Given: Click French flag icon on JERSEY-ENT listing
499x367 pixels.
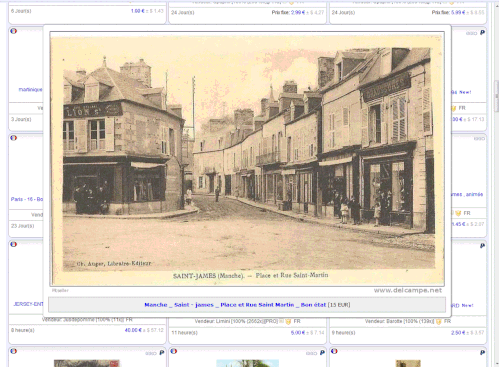Looking at the screenshot, I should click(x=13, y=244).
